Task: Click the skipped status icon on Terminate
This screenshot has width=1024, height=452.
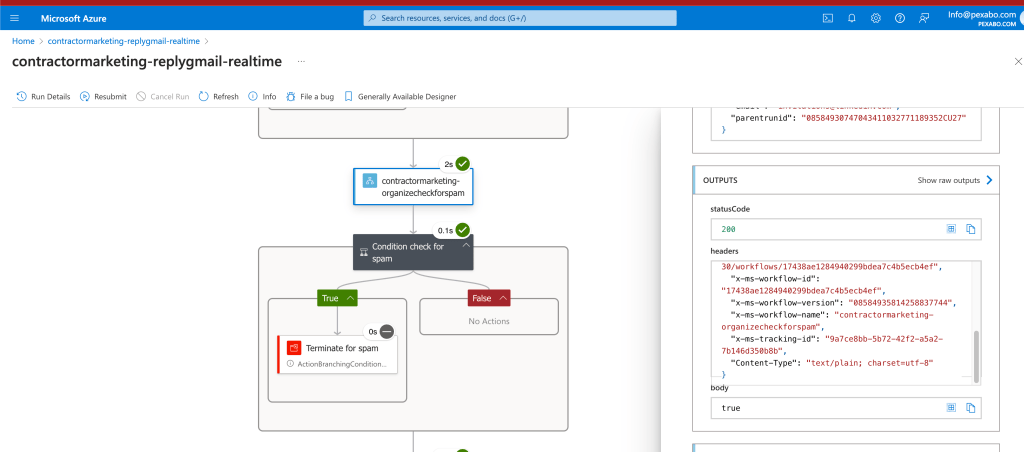Action: pos(387,331)
